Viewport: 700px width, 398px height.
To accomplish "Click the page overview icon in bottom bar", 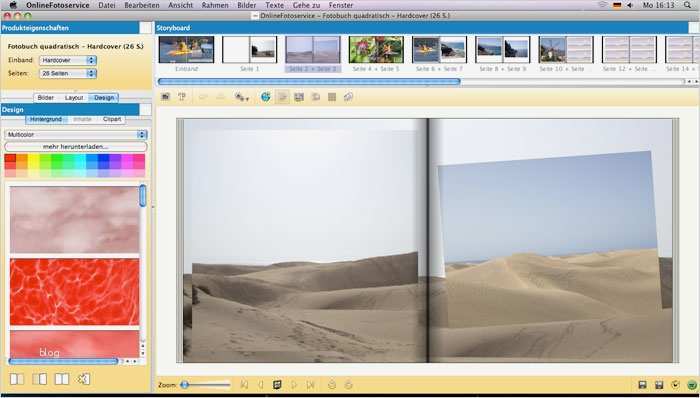I will pos(277,385).
